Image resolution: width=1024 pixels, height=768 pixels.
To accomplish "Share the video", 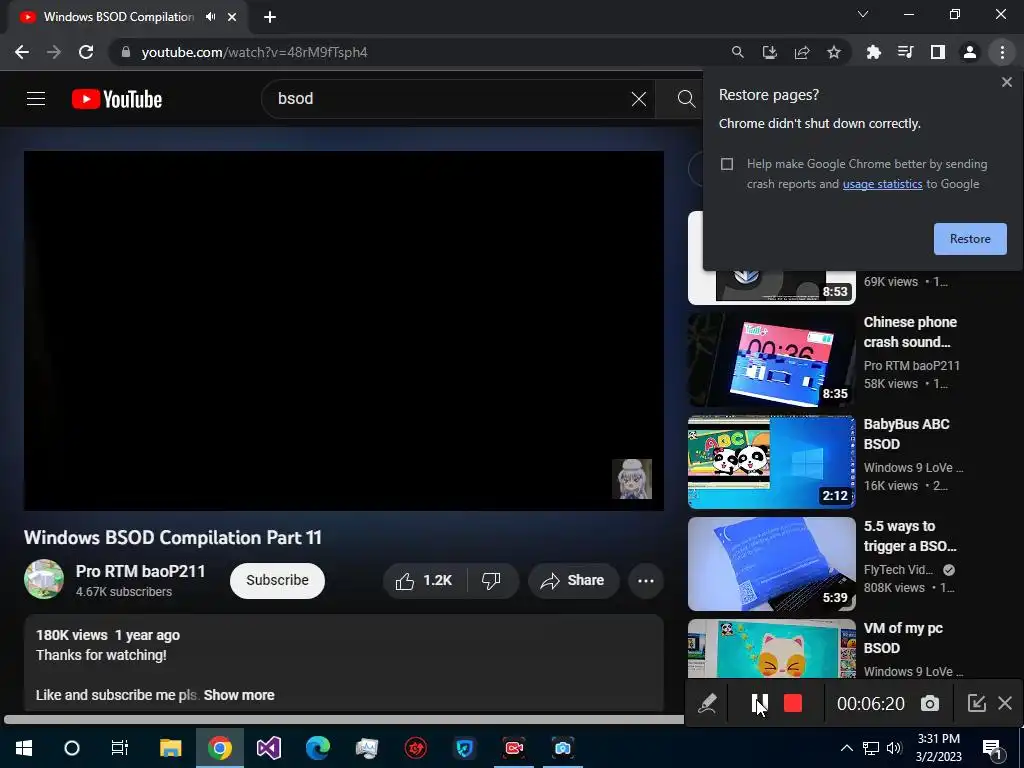I will 573,581.
